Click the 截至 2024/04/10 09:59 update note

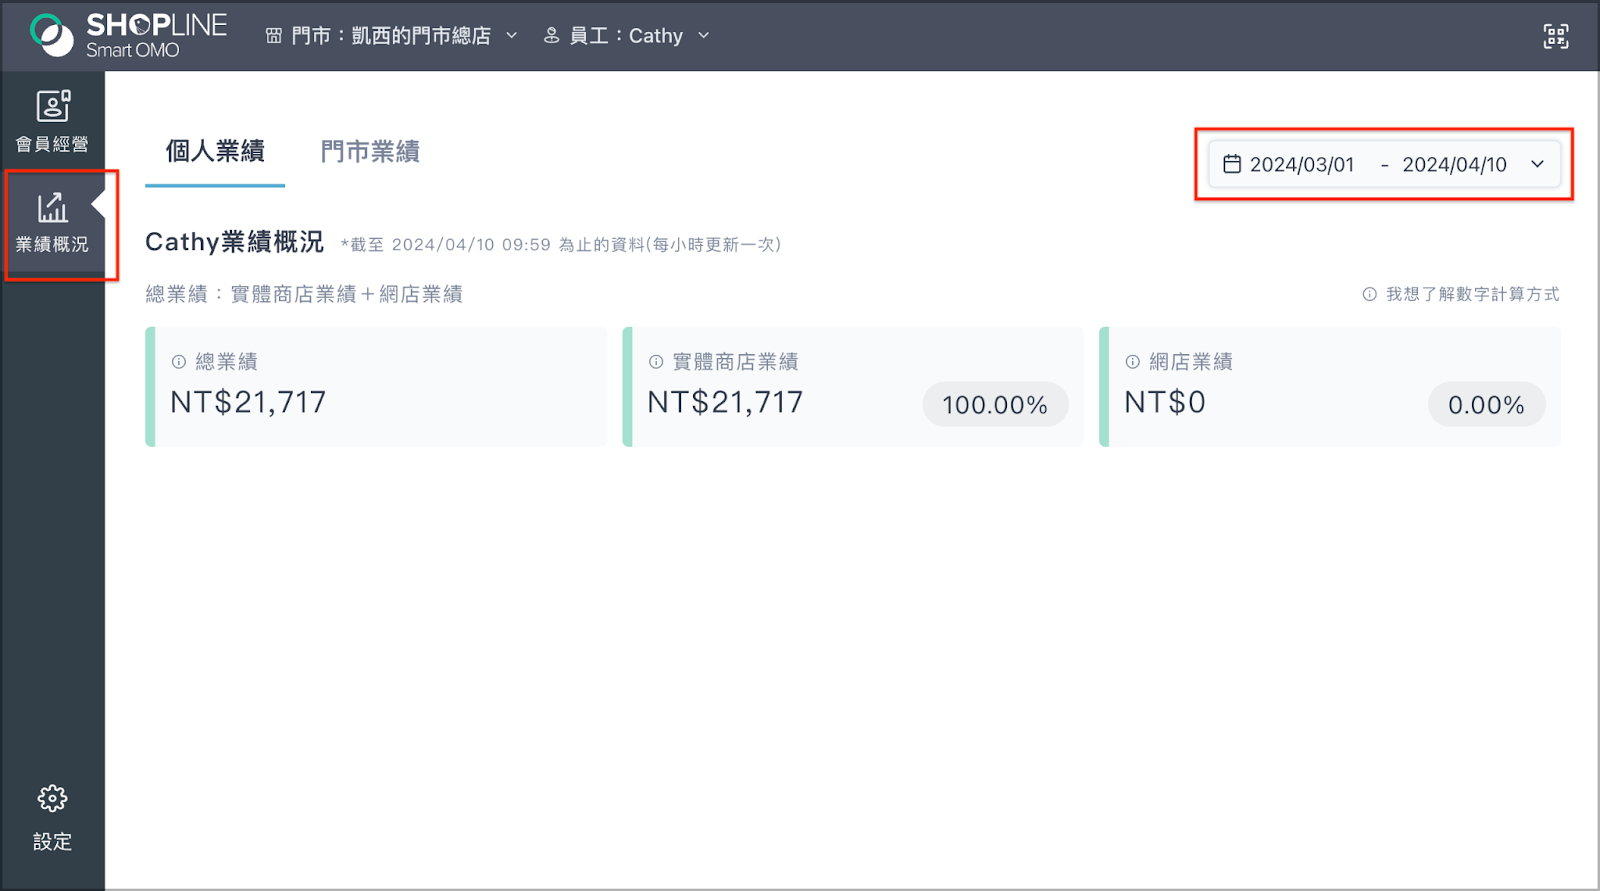(x=561, y=245)
